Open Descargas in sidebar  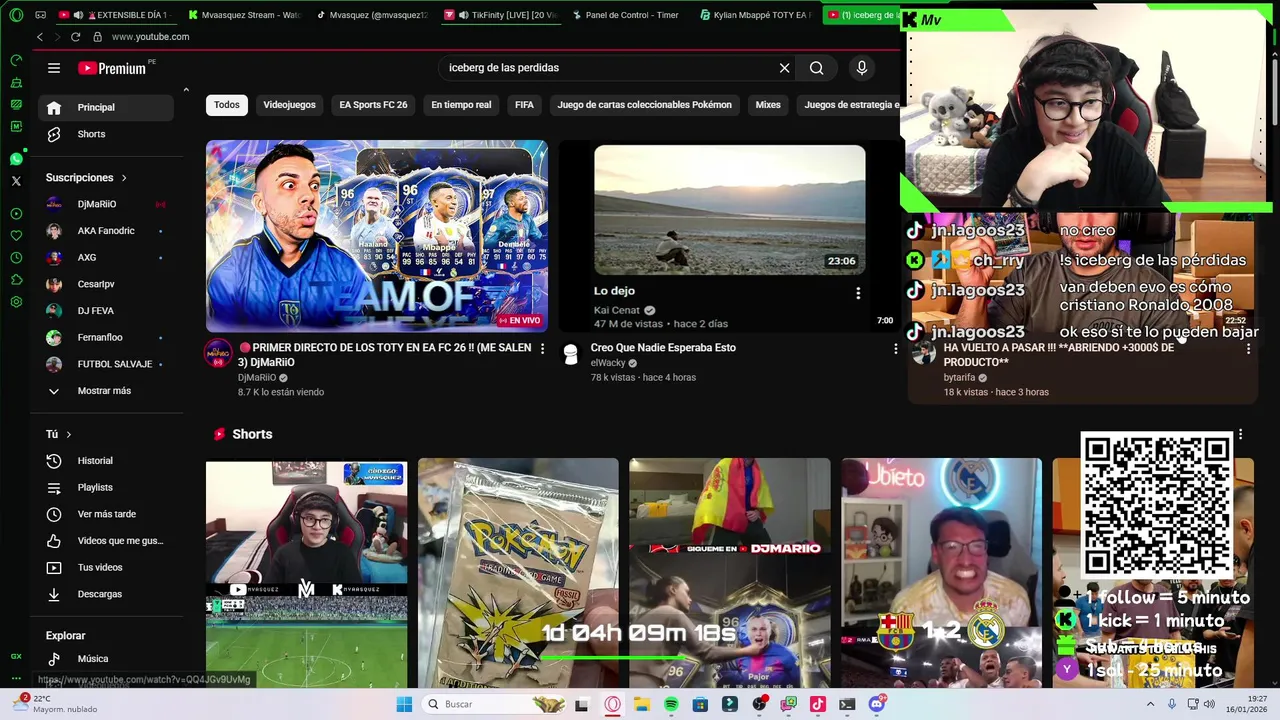pyautogui.click(x=106, y=594)
